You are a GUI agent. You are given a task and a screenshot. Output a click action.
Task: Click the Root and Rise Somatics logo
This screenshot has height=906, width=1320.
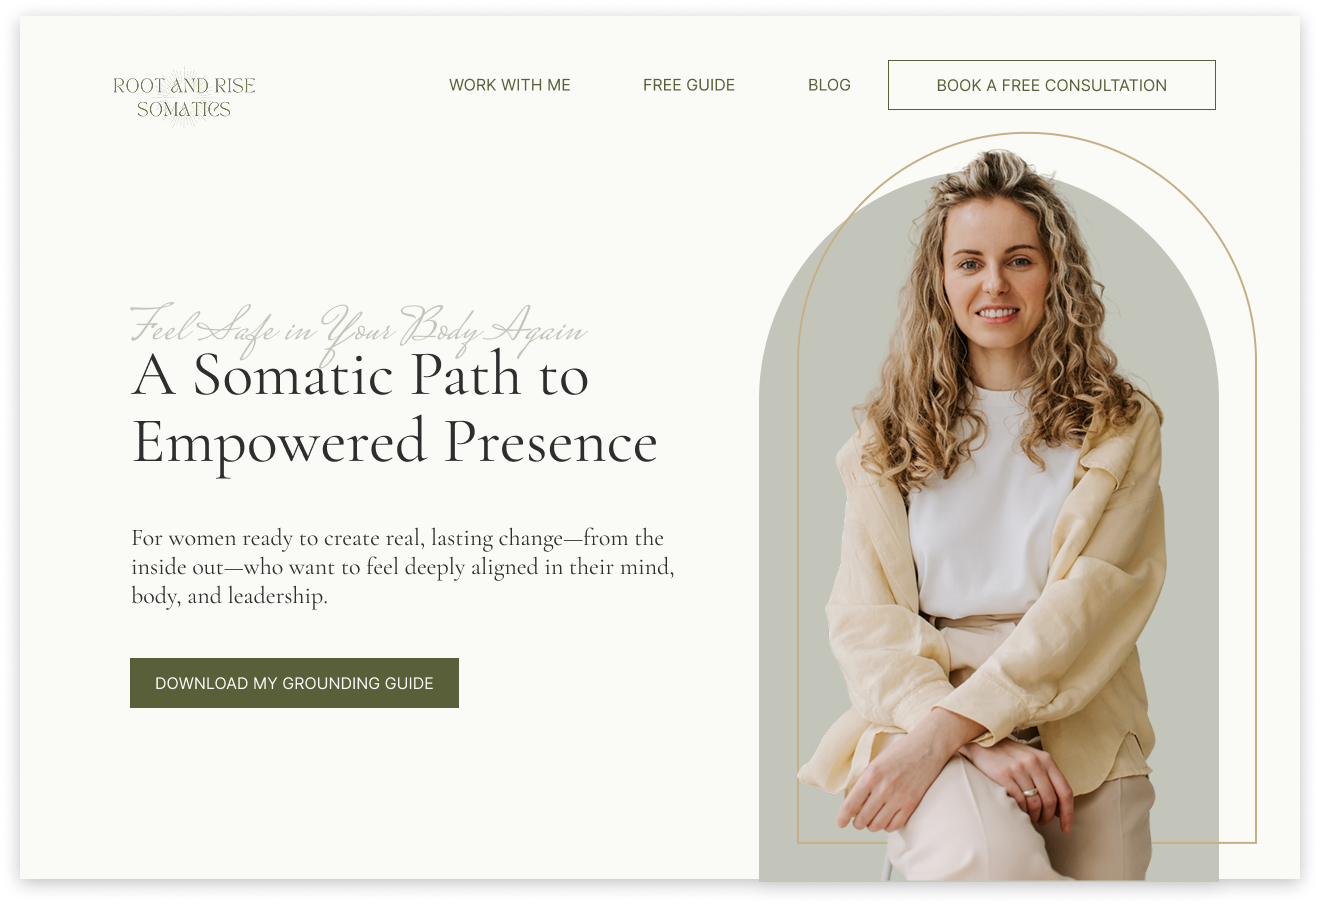click(184, 97)
